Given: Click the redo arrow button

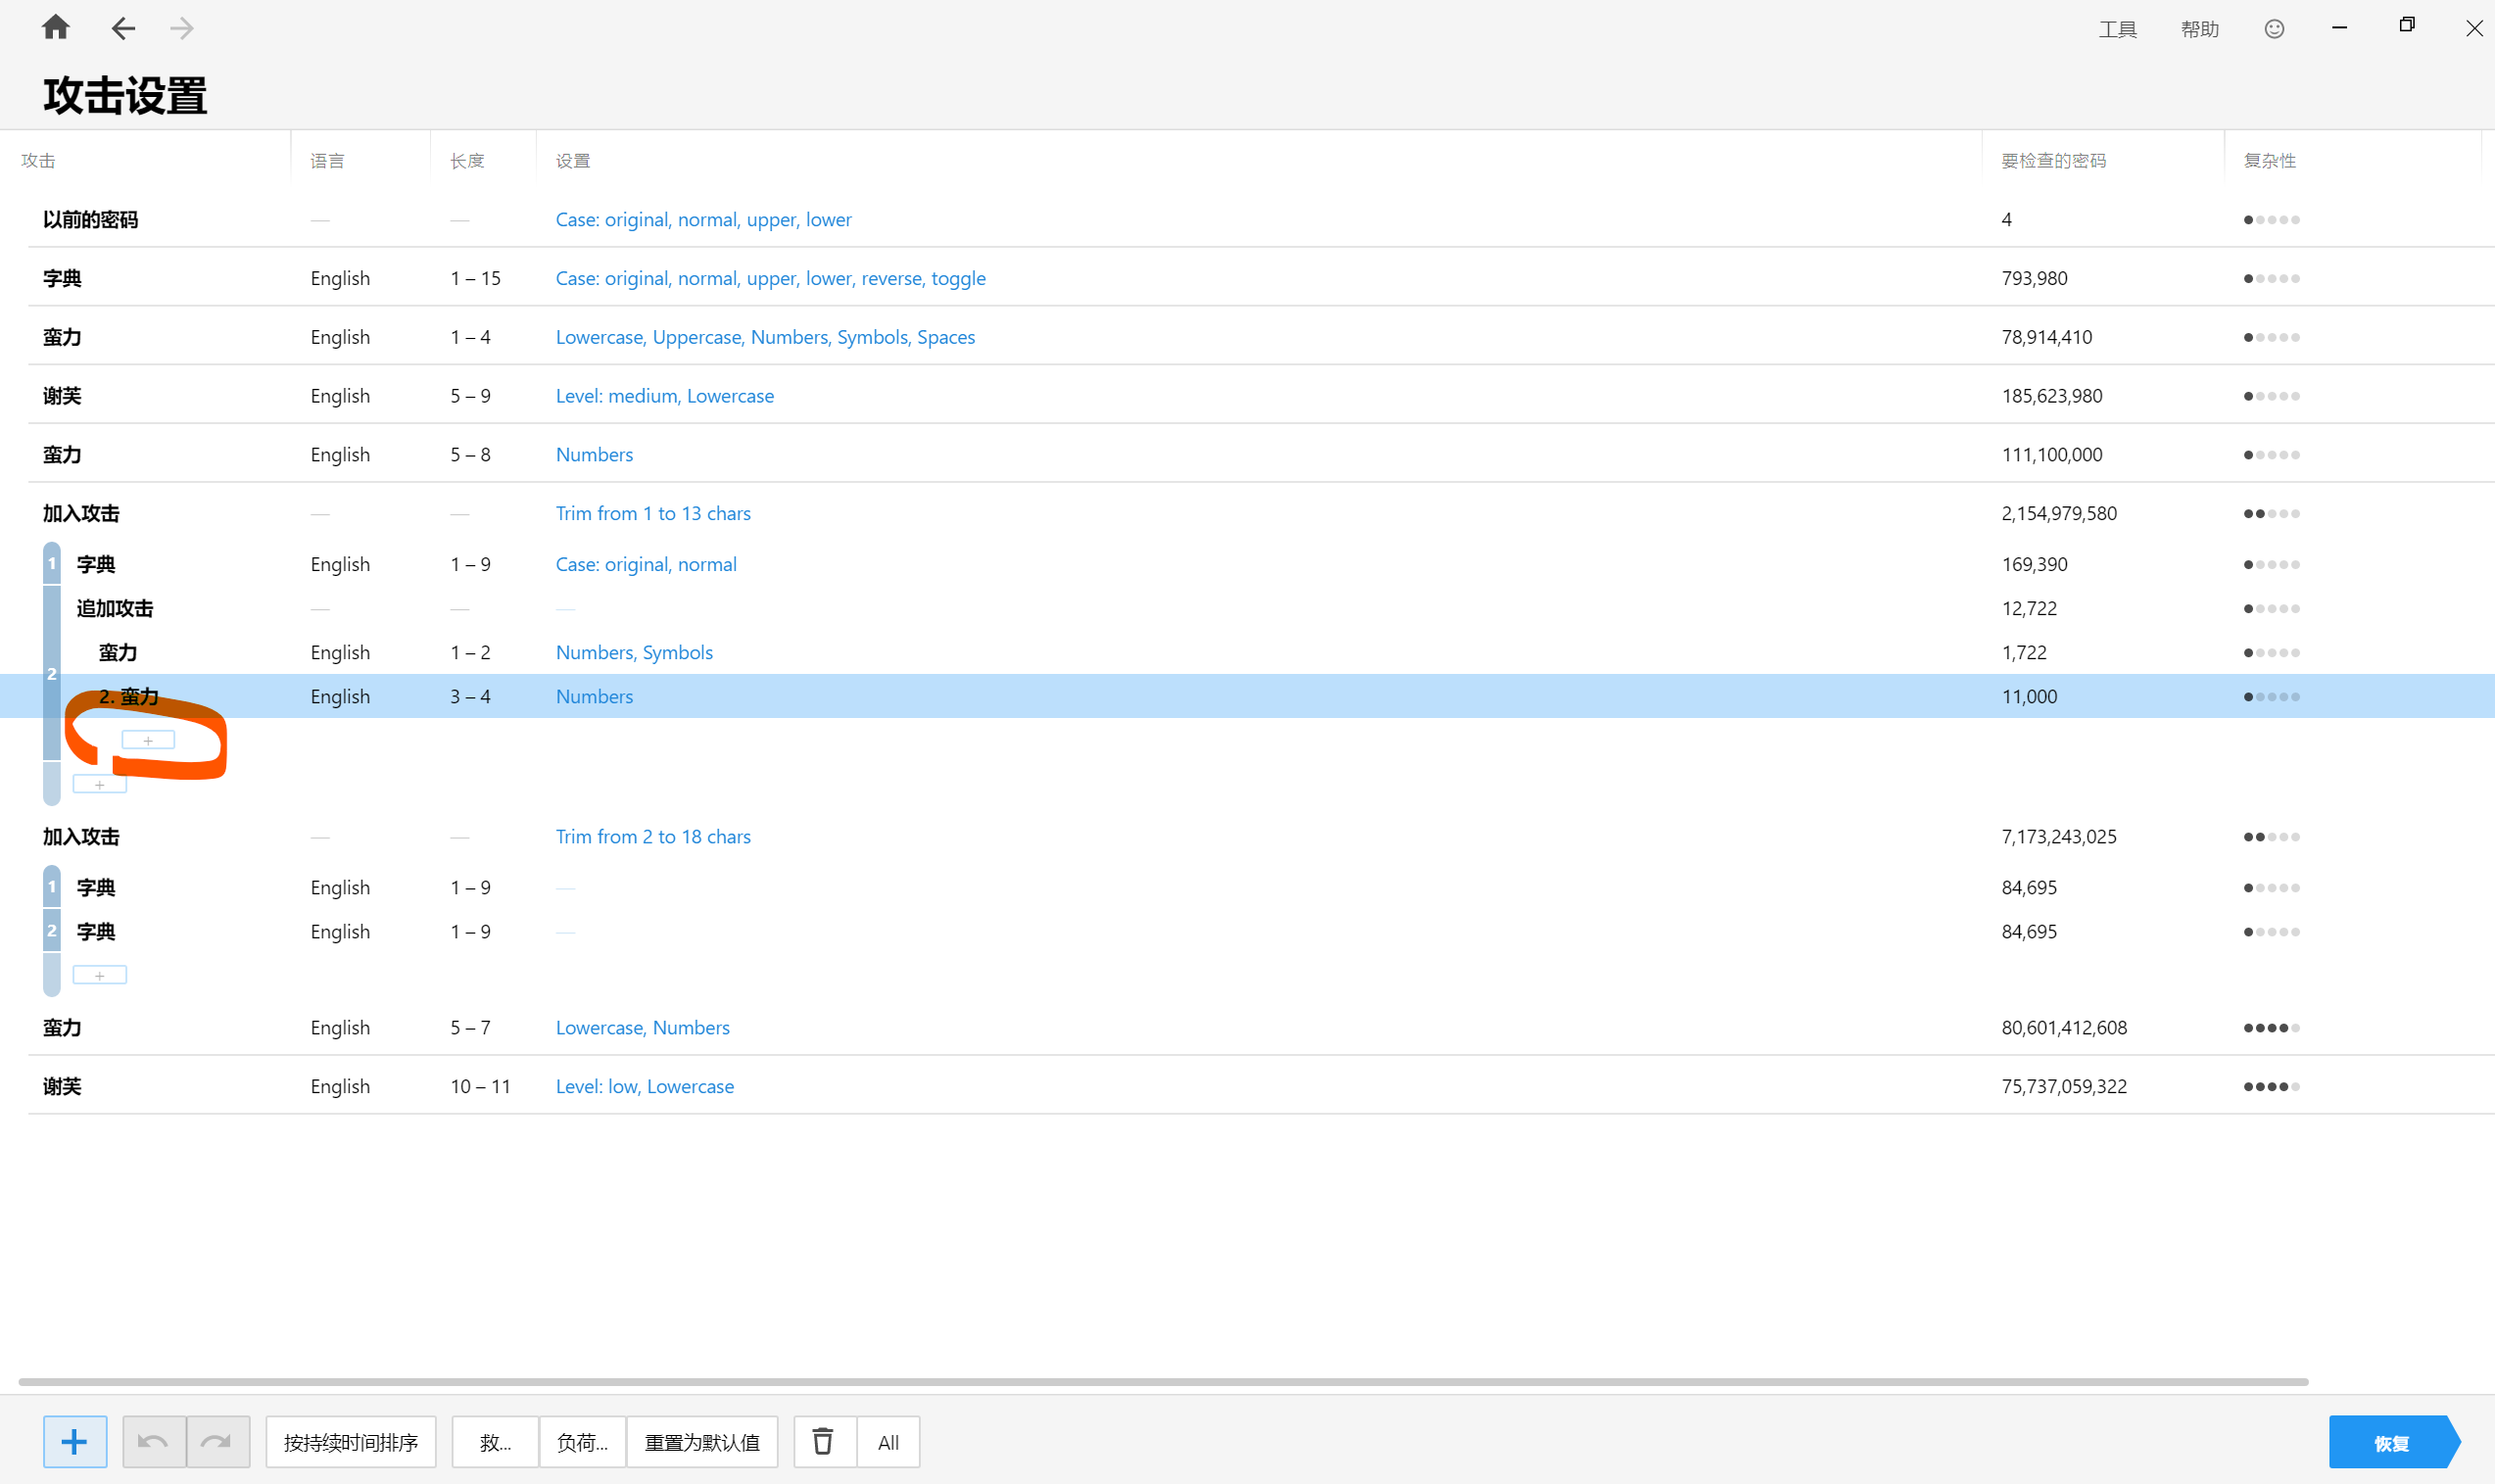Looking at the screenshot, I should 216,1441.
